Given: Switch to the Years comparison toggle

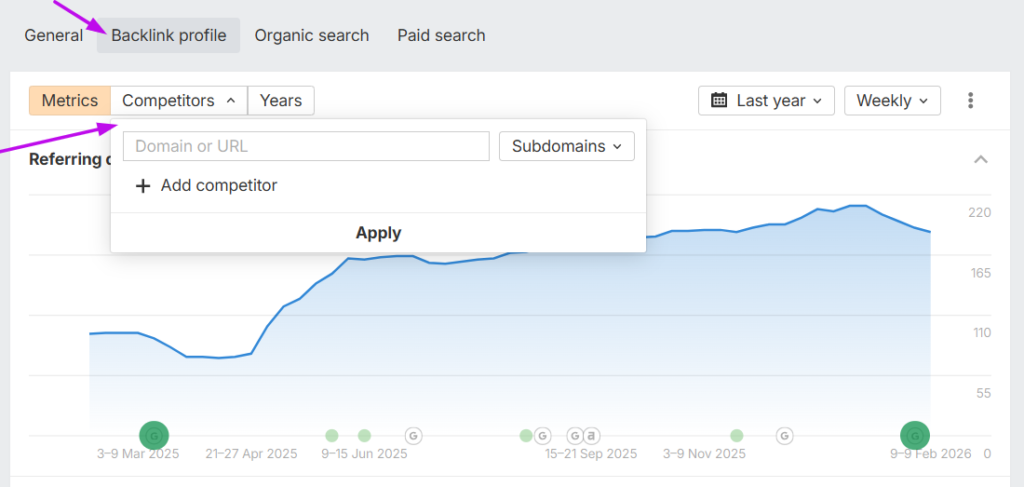Looking at the screenshot, I should pyautogui.click(x=281, y=101).
